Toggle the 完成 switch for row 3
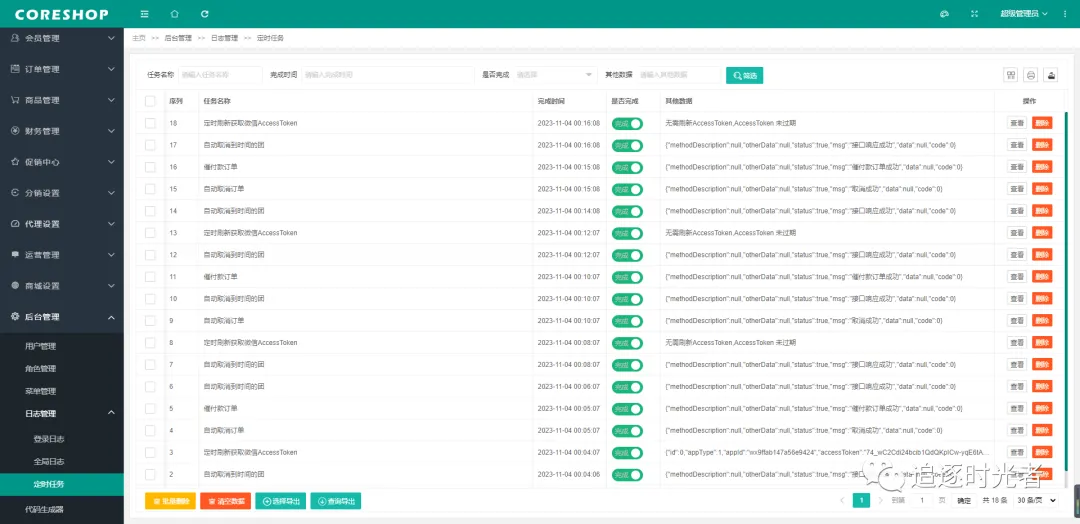1080x524 pixels. pyautogui.click(x=627, y=453)
